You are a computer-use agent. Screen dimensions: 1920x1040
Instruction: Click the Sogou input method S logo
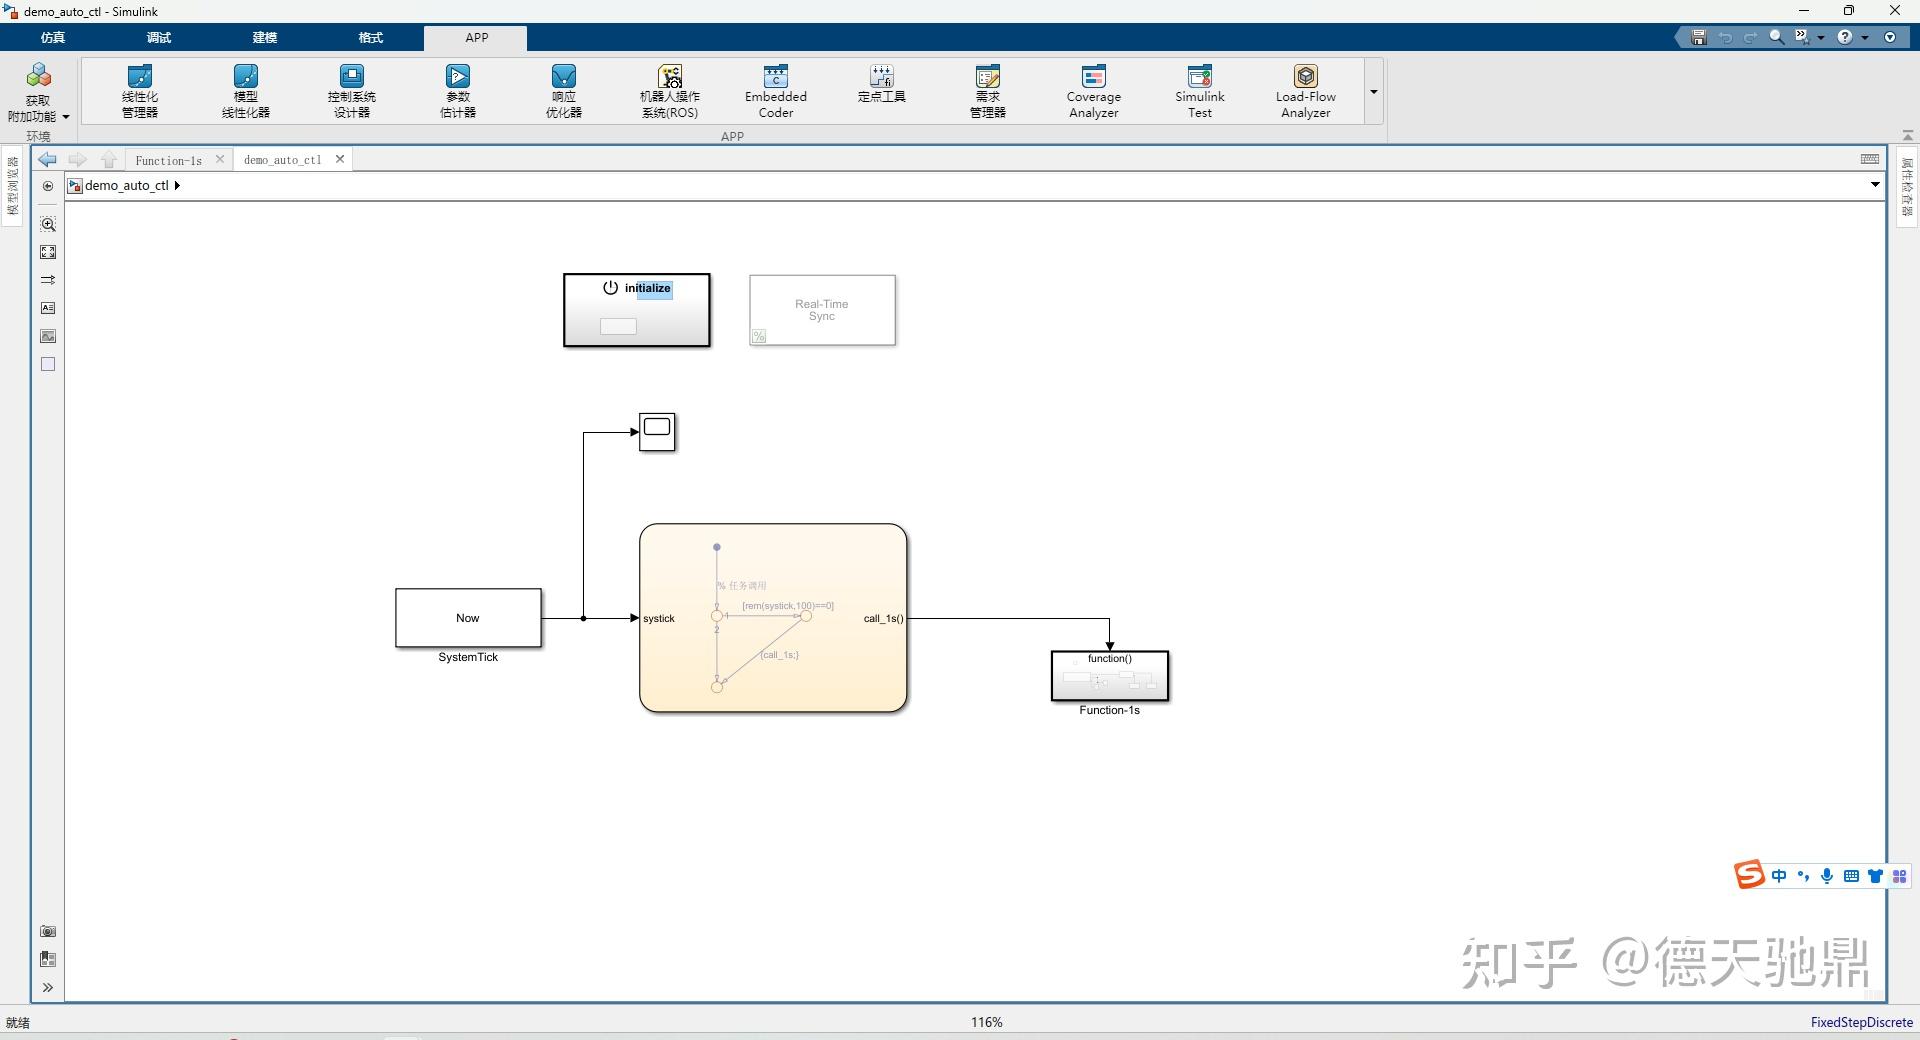[1749, 875]
